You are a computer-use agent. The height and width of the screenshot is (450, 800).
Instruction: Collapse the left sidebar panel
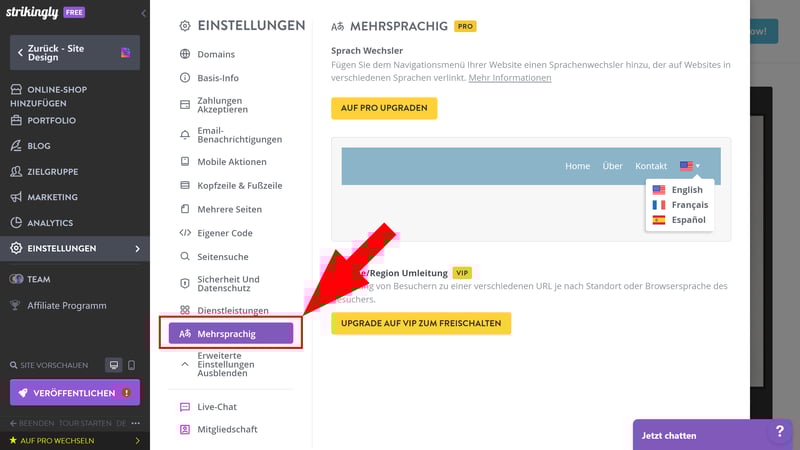tap(143, 13)
